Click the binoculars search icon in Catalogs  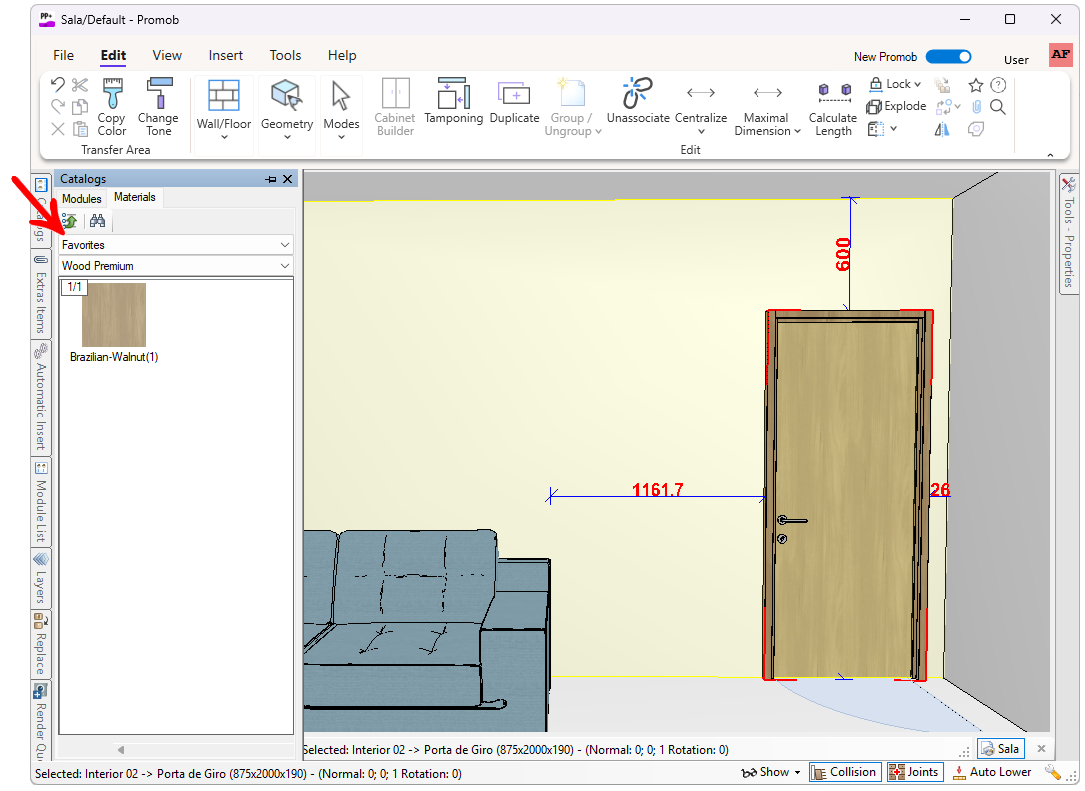click(97, 221)
